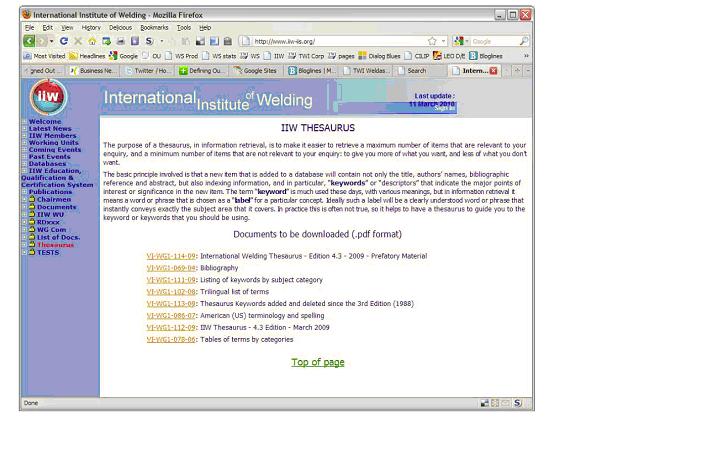Click the Google search box

point(494,41)
